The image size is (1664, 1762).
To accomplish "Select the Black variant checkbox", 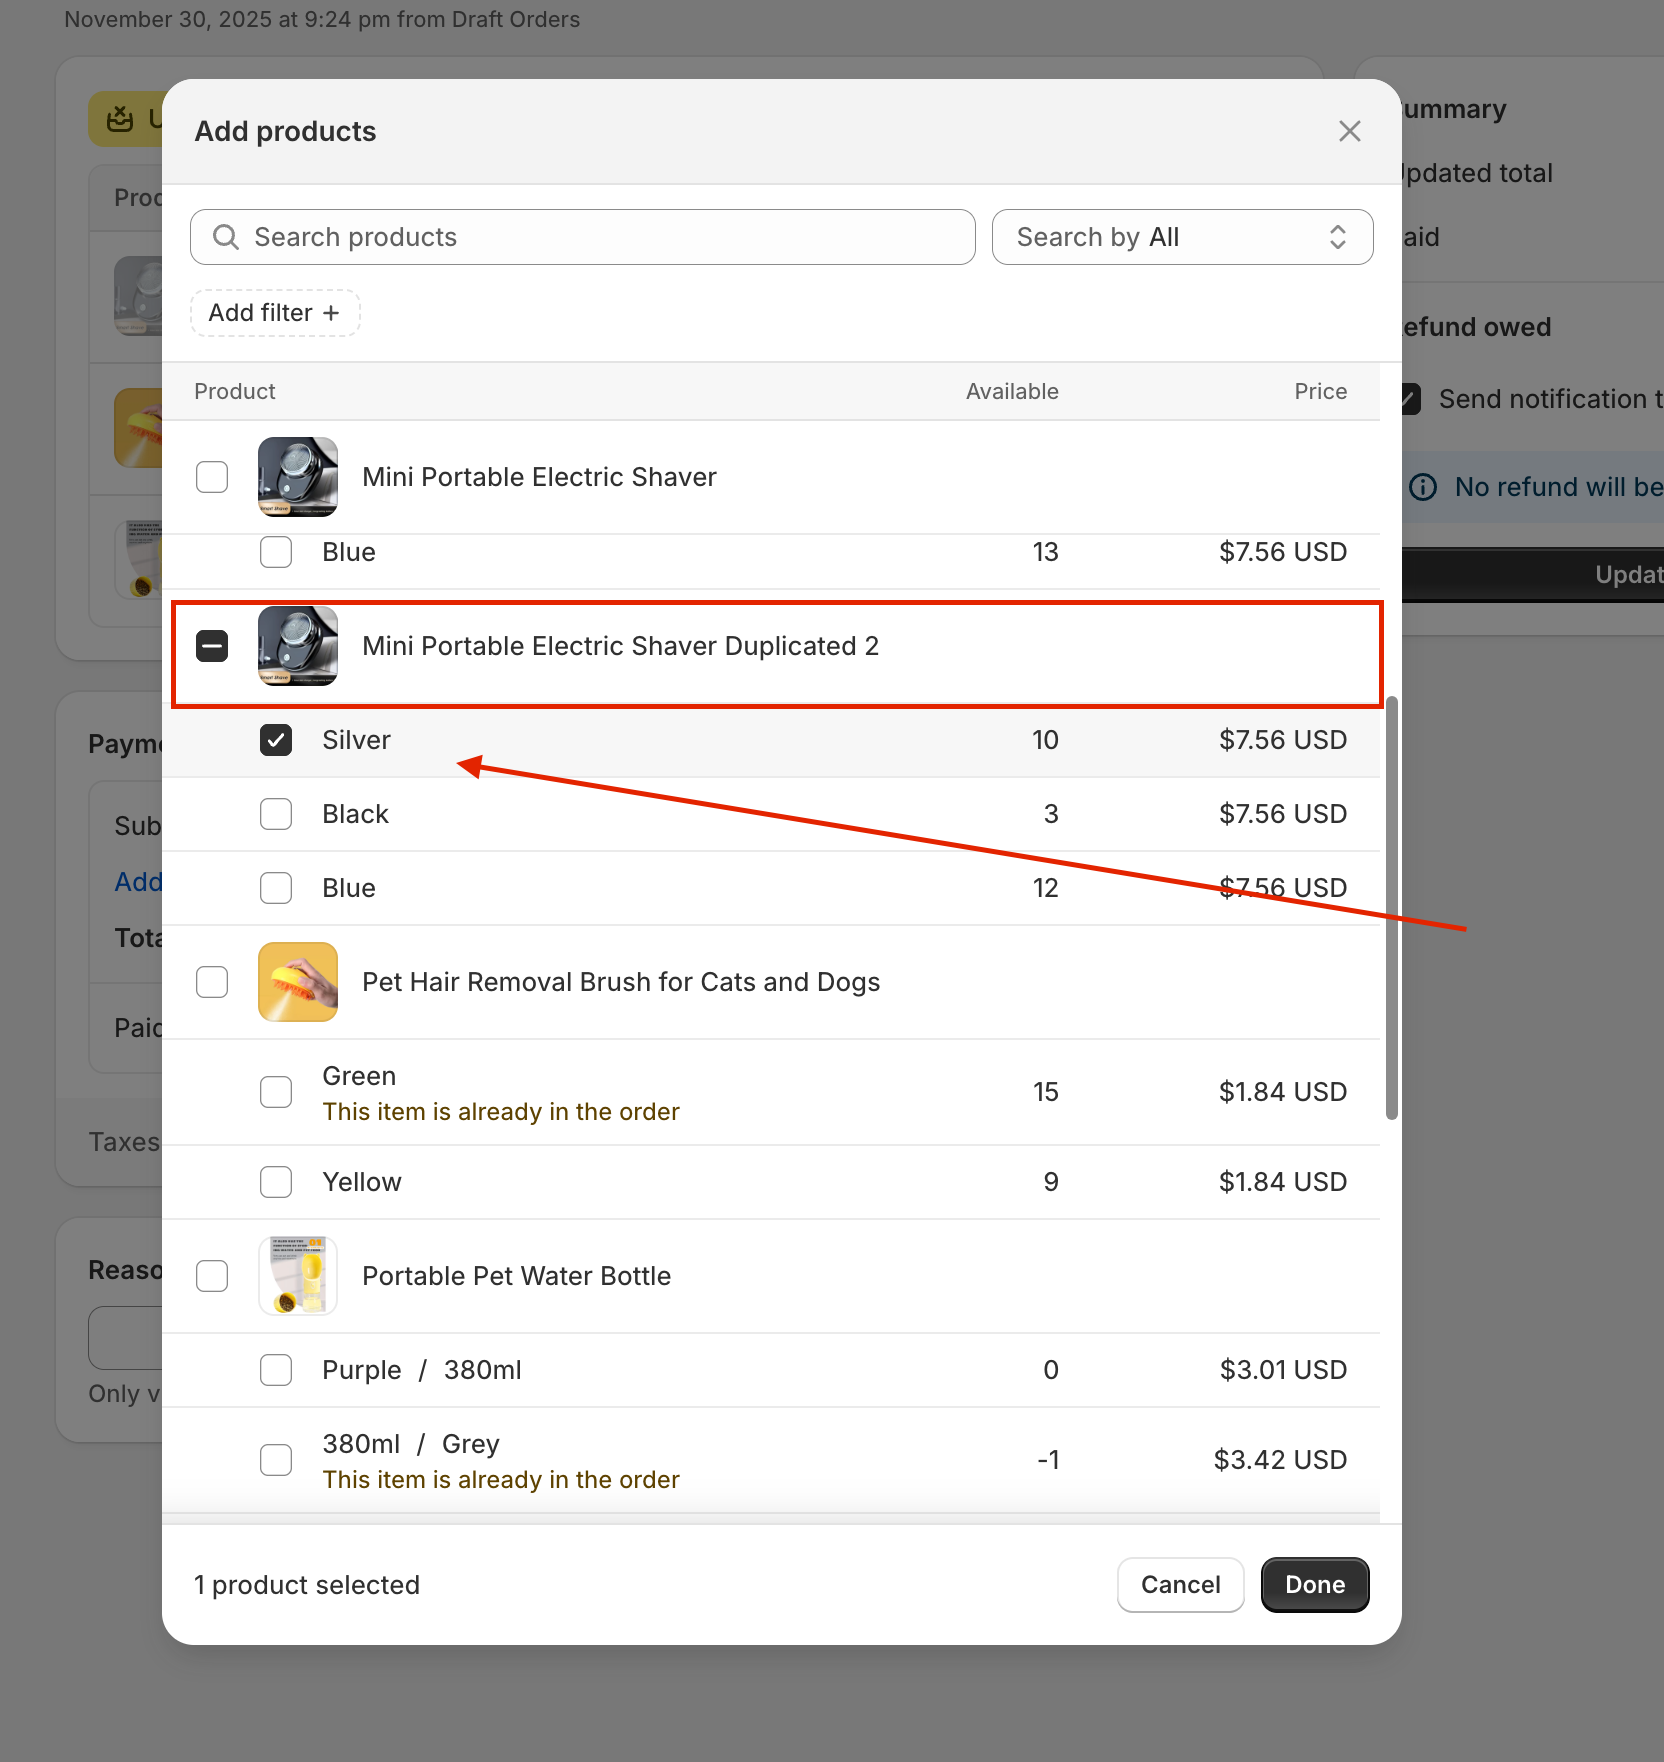I will (276, 814).
